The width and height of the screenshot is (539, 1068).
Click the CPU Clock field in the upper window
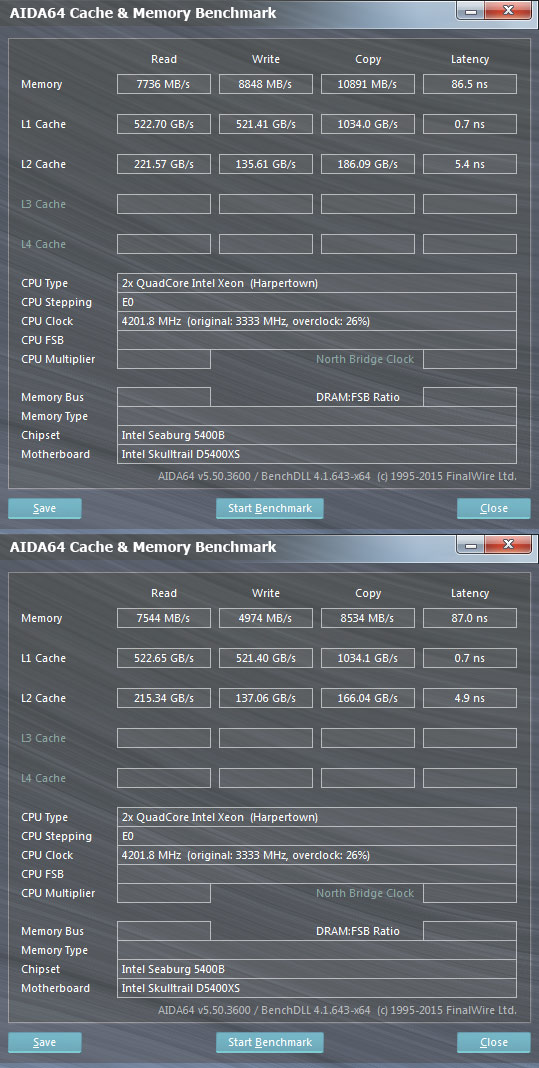point(317,321)
